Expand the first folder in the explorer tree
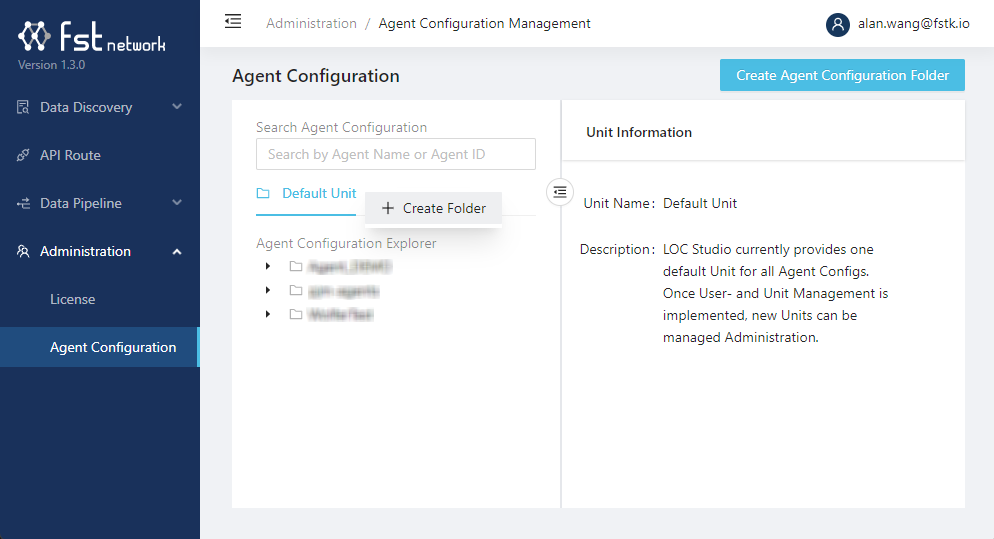Viewport: 994px width, 539px height. coord(267,266)
